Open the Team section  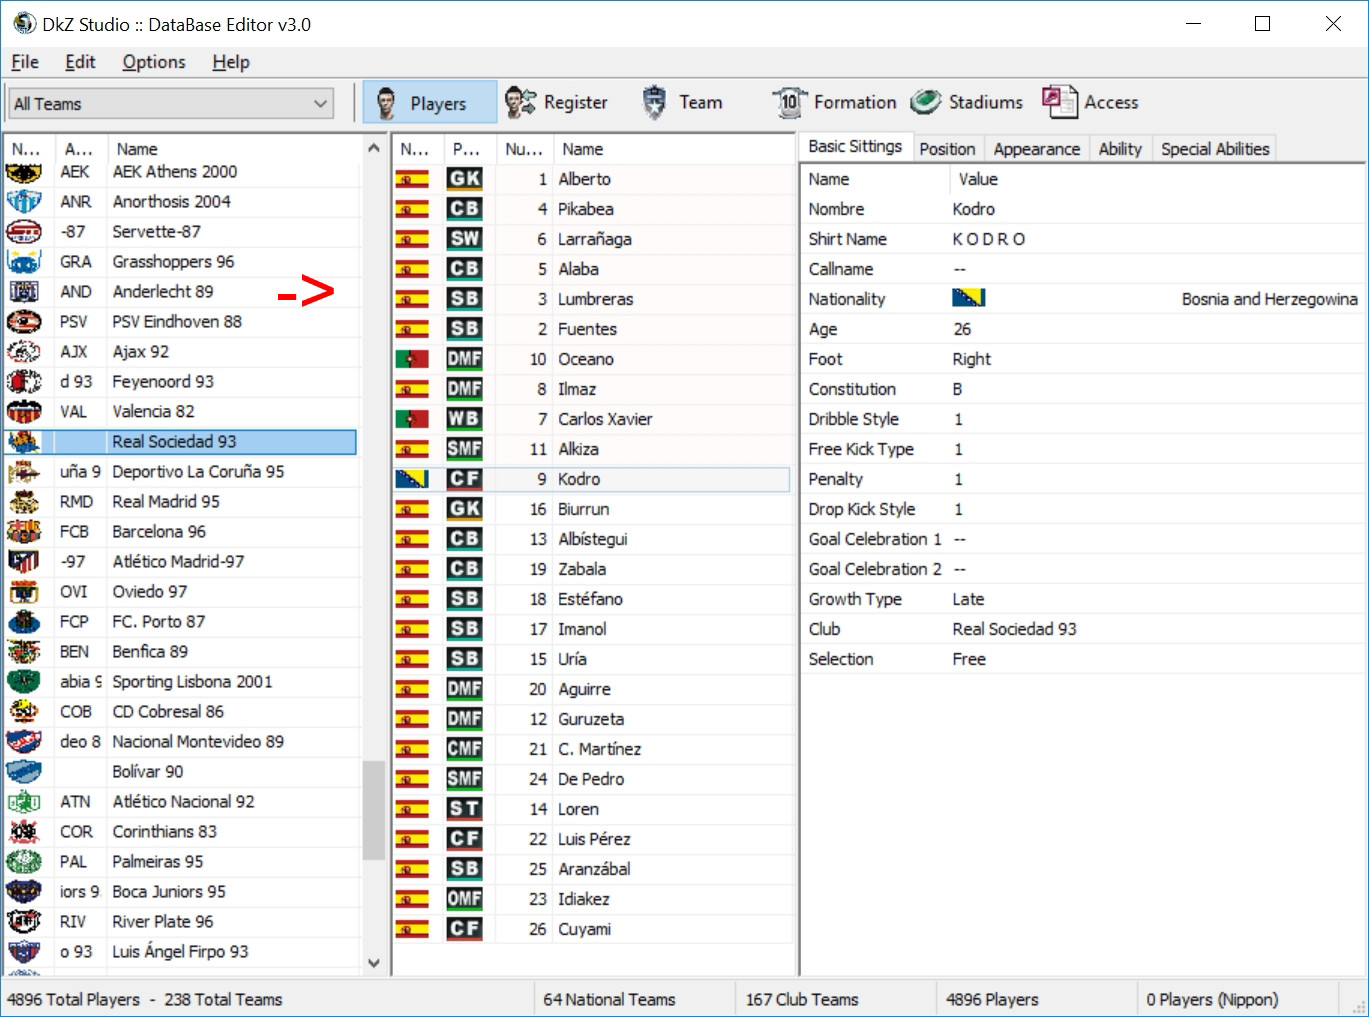pos(682,103)
